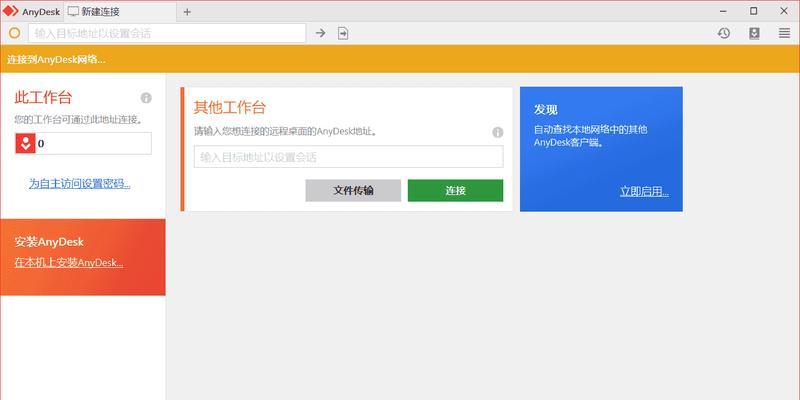Click the green 连接 button
Image resolution: width=800 pixels, height=400 pixels.
(455, 190)
